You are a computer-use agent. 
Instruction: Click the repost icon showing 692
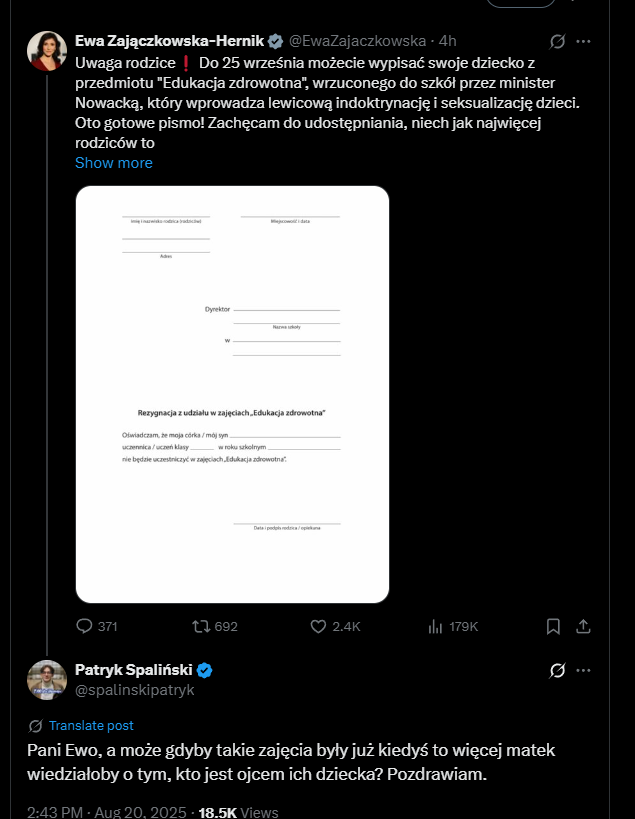[201, 626]
